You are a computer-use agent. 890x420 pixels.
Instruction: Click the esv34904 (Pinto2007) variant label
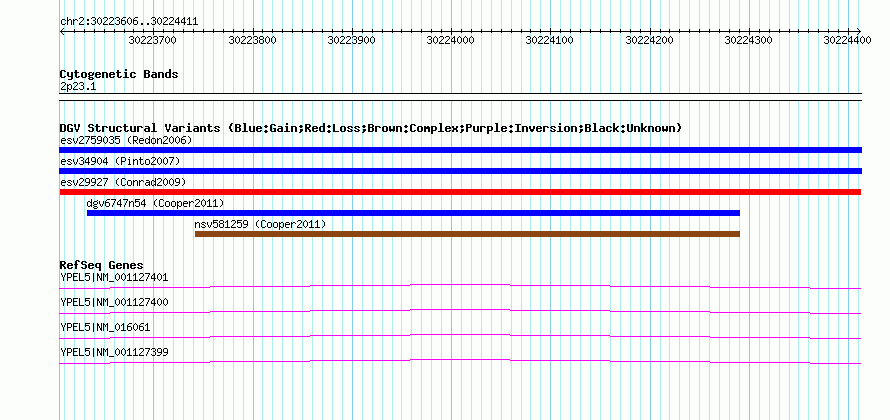(x=120, y=161)
